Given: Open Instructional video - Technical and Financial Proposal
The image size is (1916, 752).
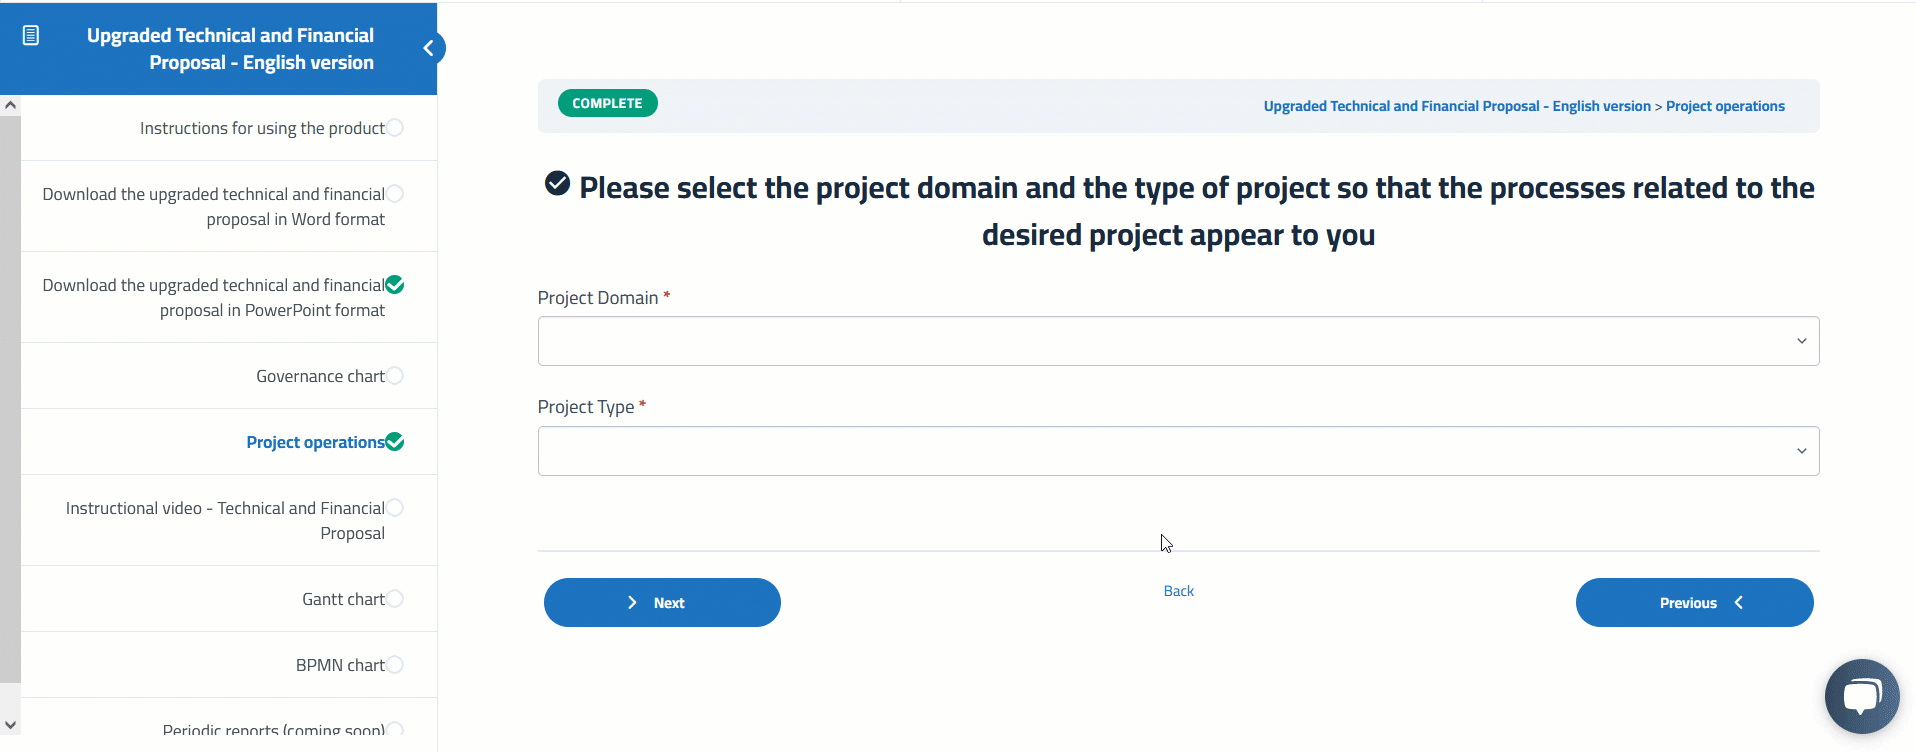Looking at the screenshot, I should point(225,520).
